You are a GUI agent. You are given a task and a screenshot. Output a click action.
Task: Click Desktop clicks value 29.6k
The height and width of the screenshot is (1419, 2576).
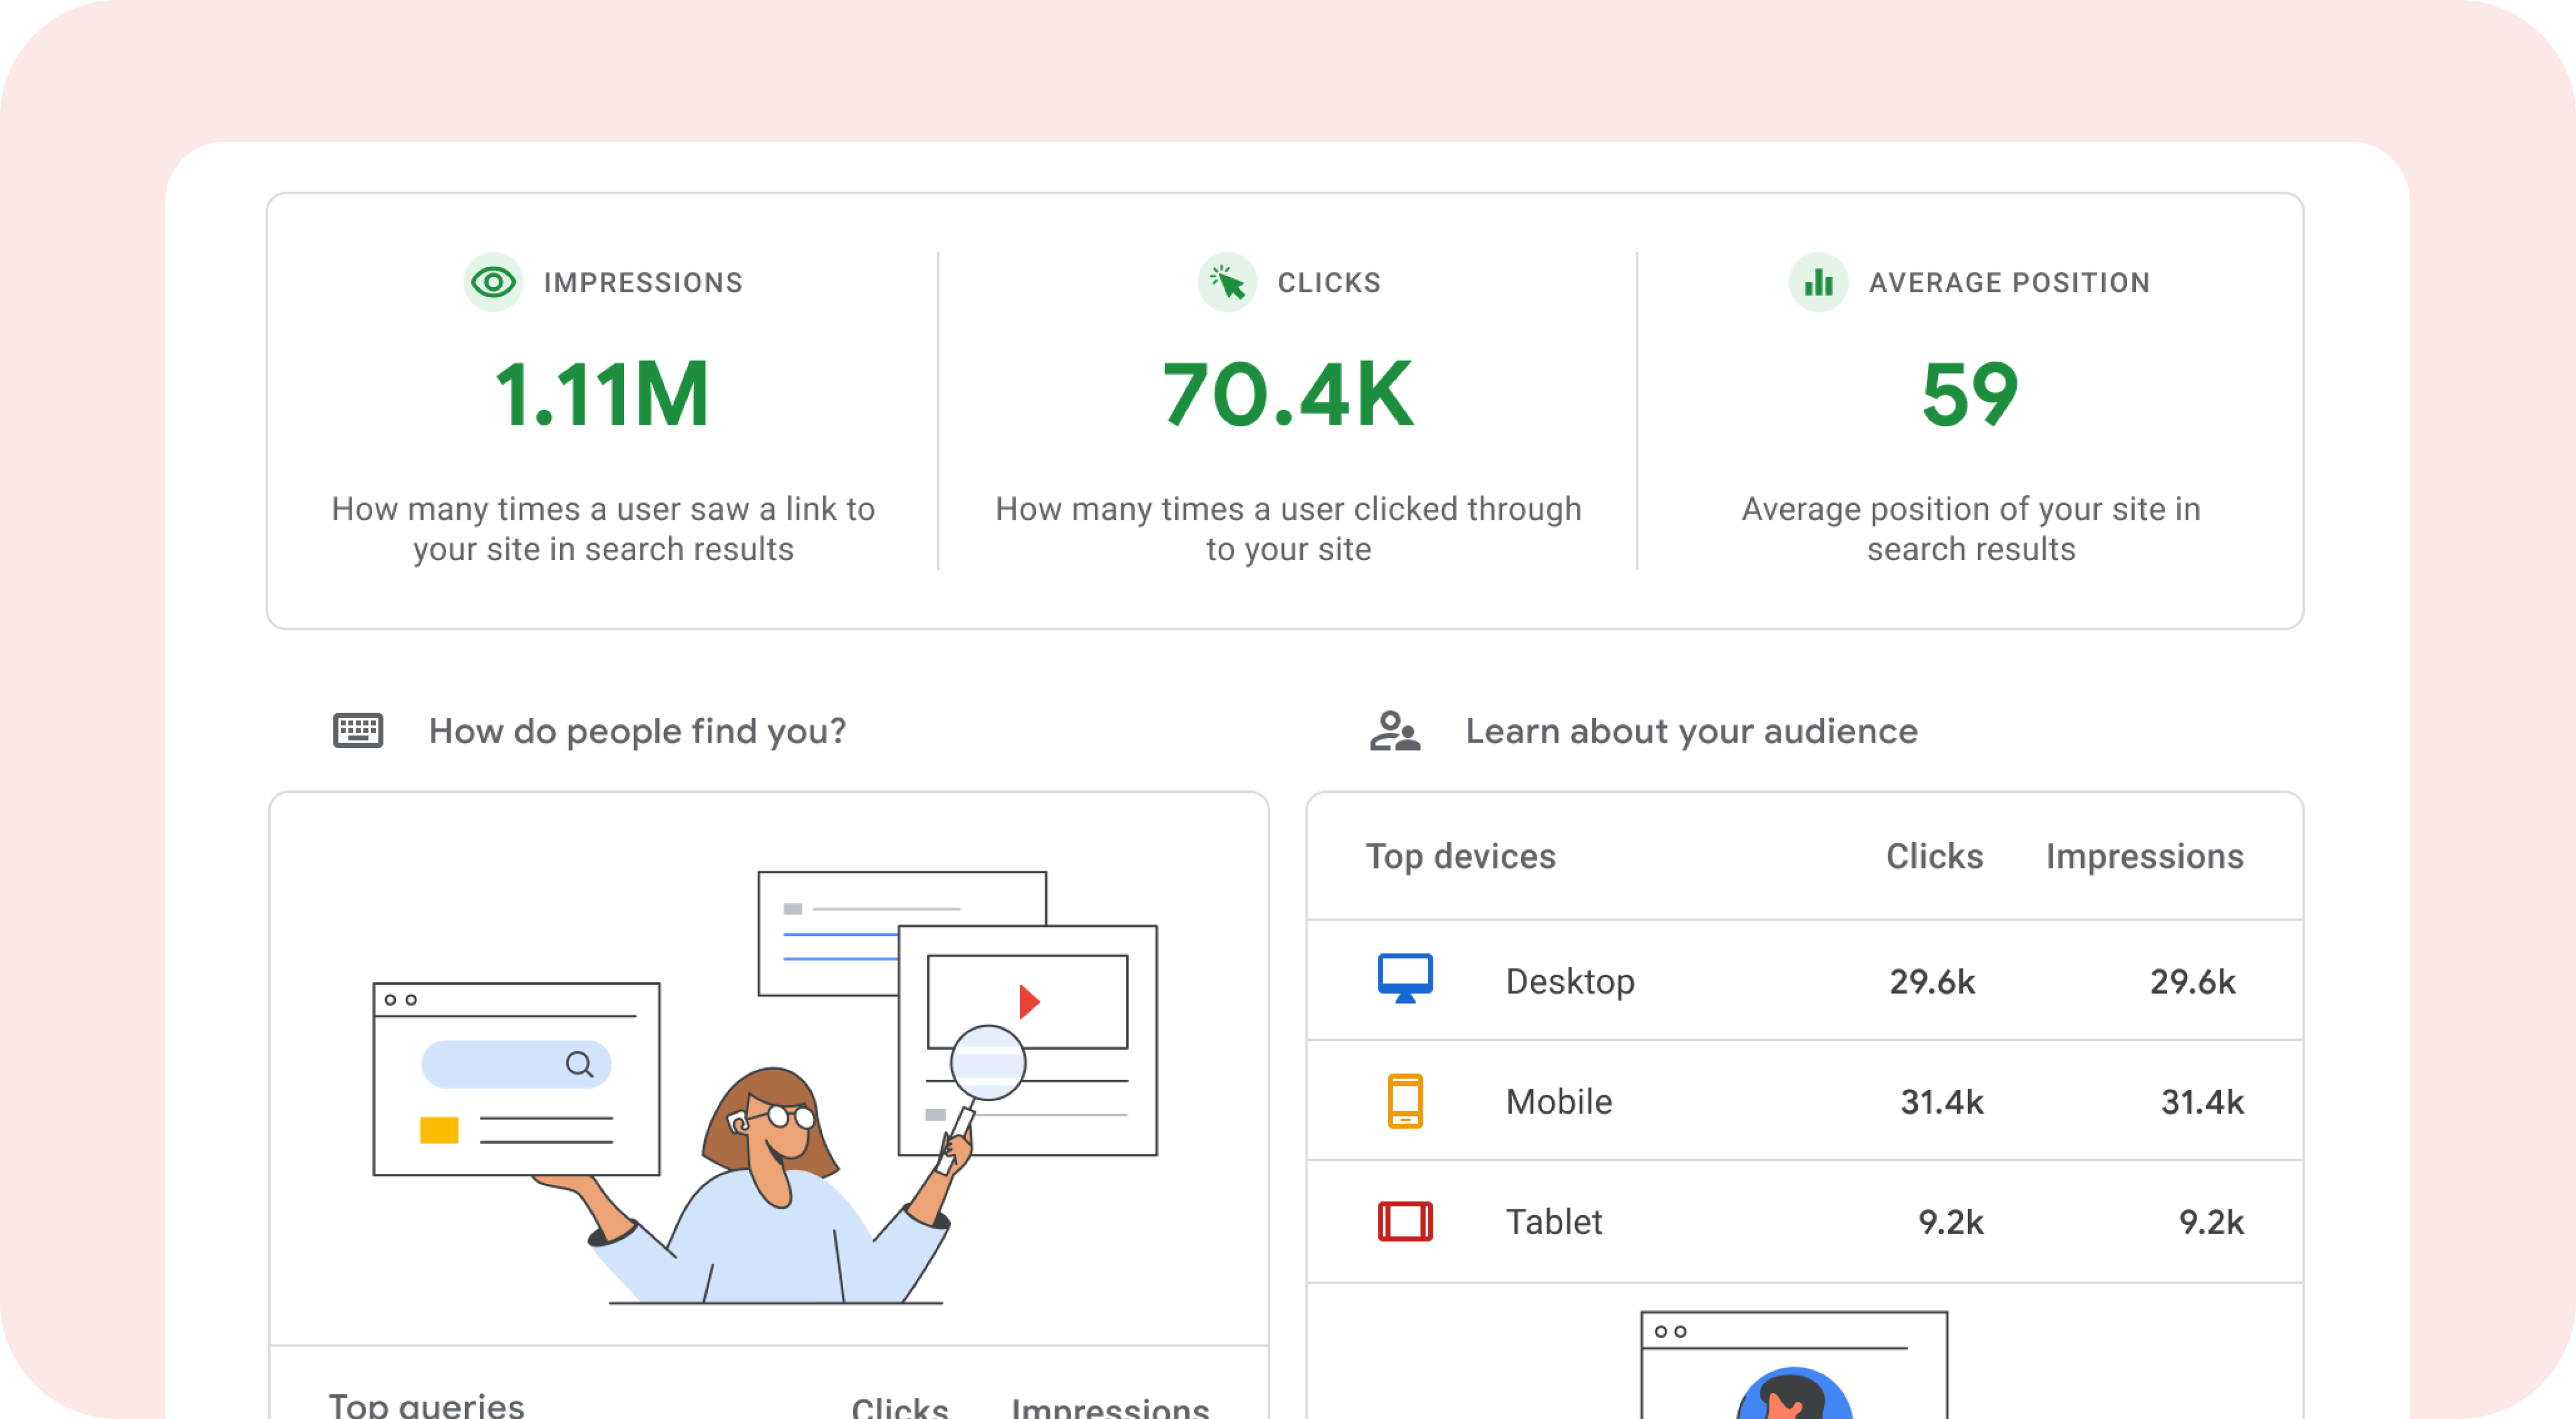click(x=1932, y=981)
